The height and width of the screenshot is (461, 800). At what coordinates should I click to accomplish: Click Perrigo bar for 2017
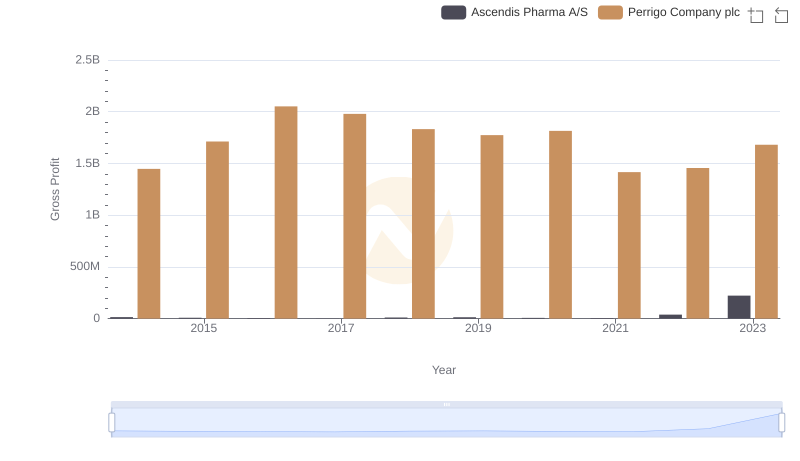coord(355,216)
